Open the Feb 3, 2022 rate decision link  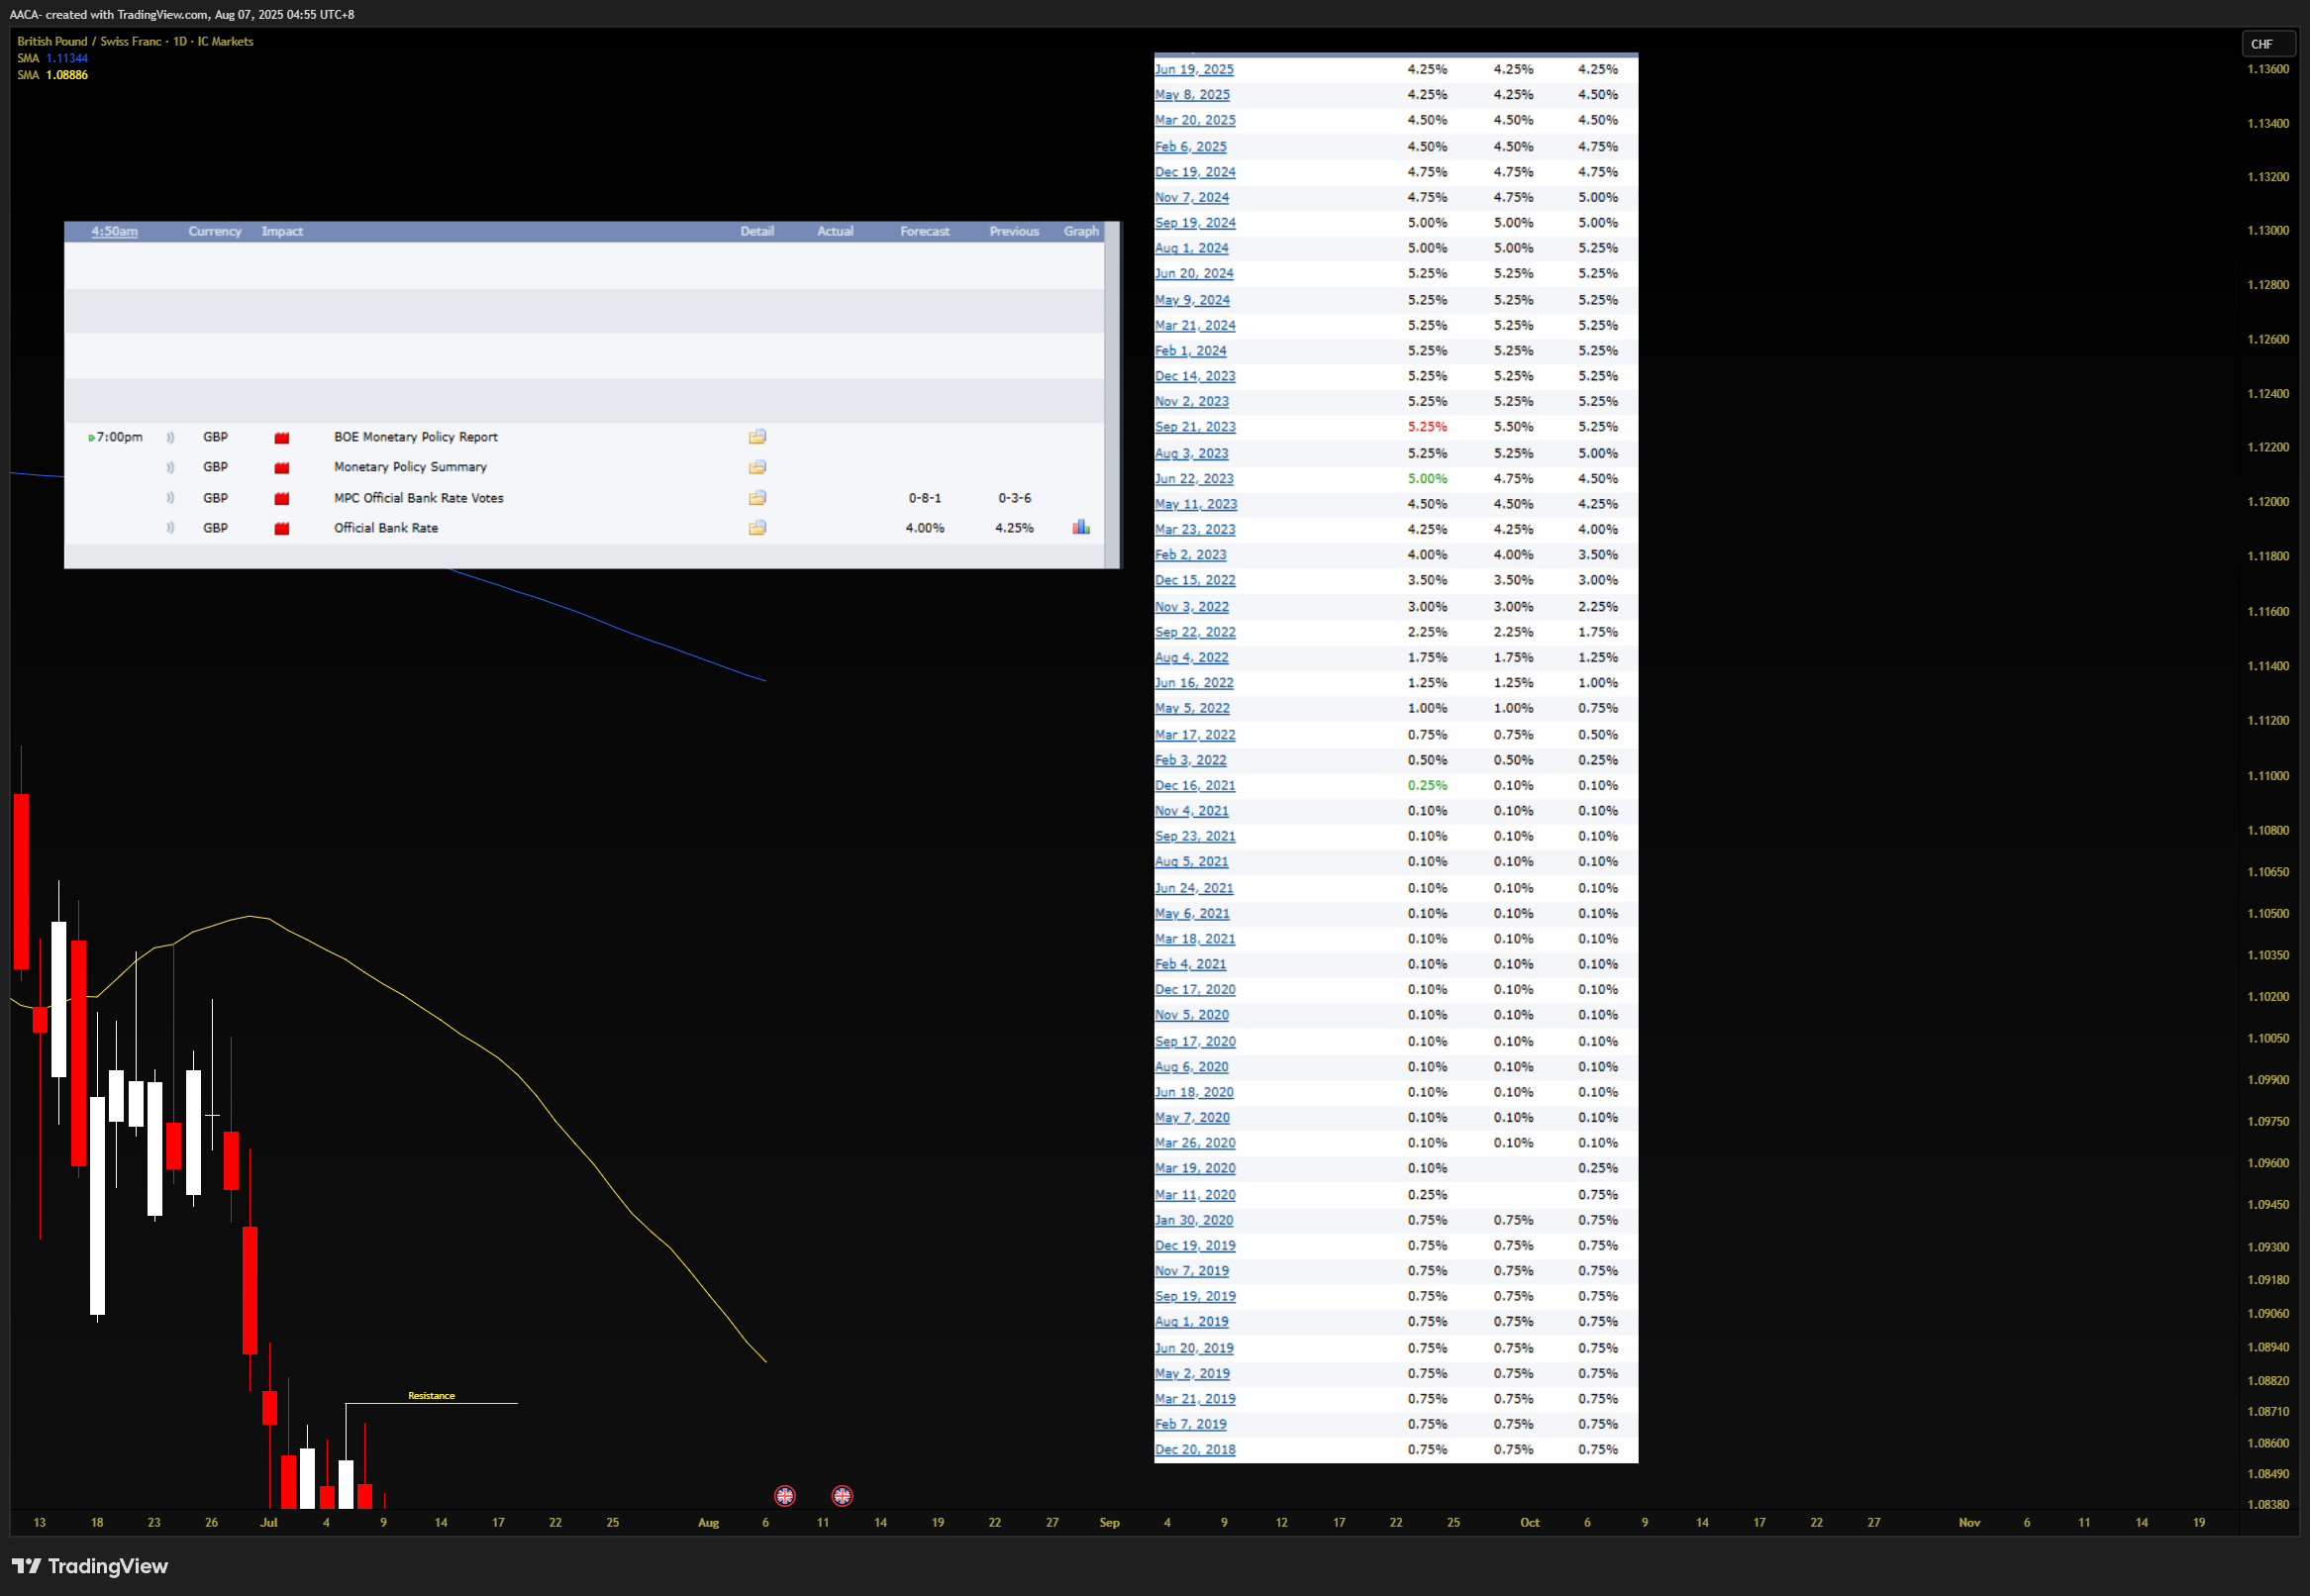[1190, 760]
